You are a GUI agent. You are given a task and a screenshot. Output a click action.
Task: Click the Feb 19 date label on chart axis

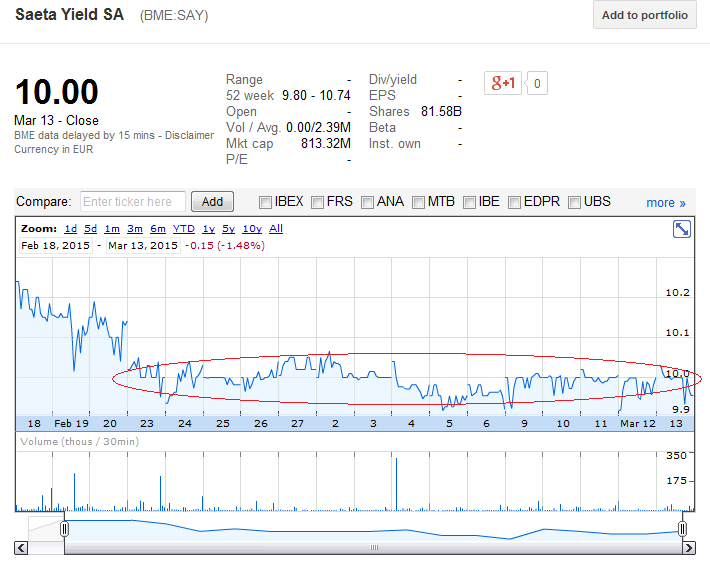click(x=71, y=424)
